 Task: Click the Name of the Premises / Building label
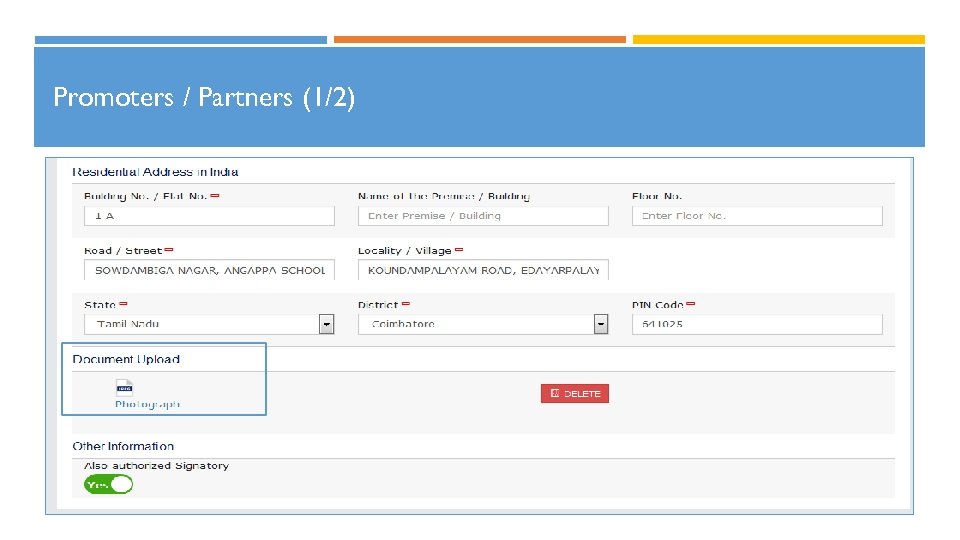pos(444,196)
